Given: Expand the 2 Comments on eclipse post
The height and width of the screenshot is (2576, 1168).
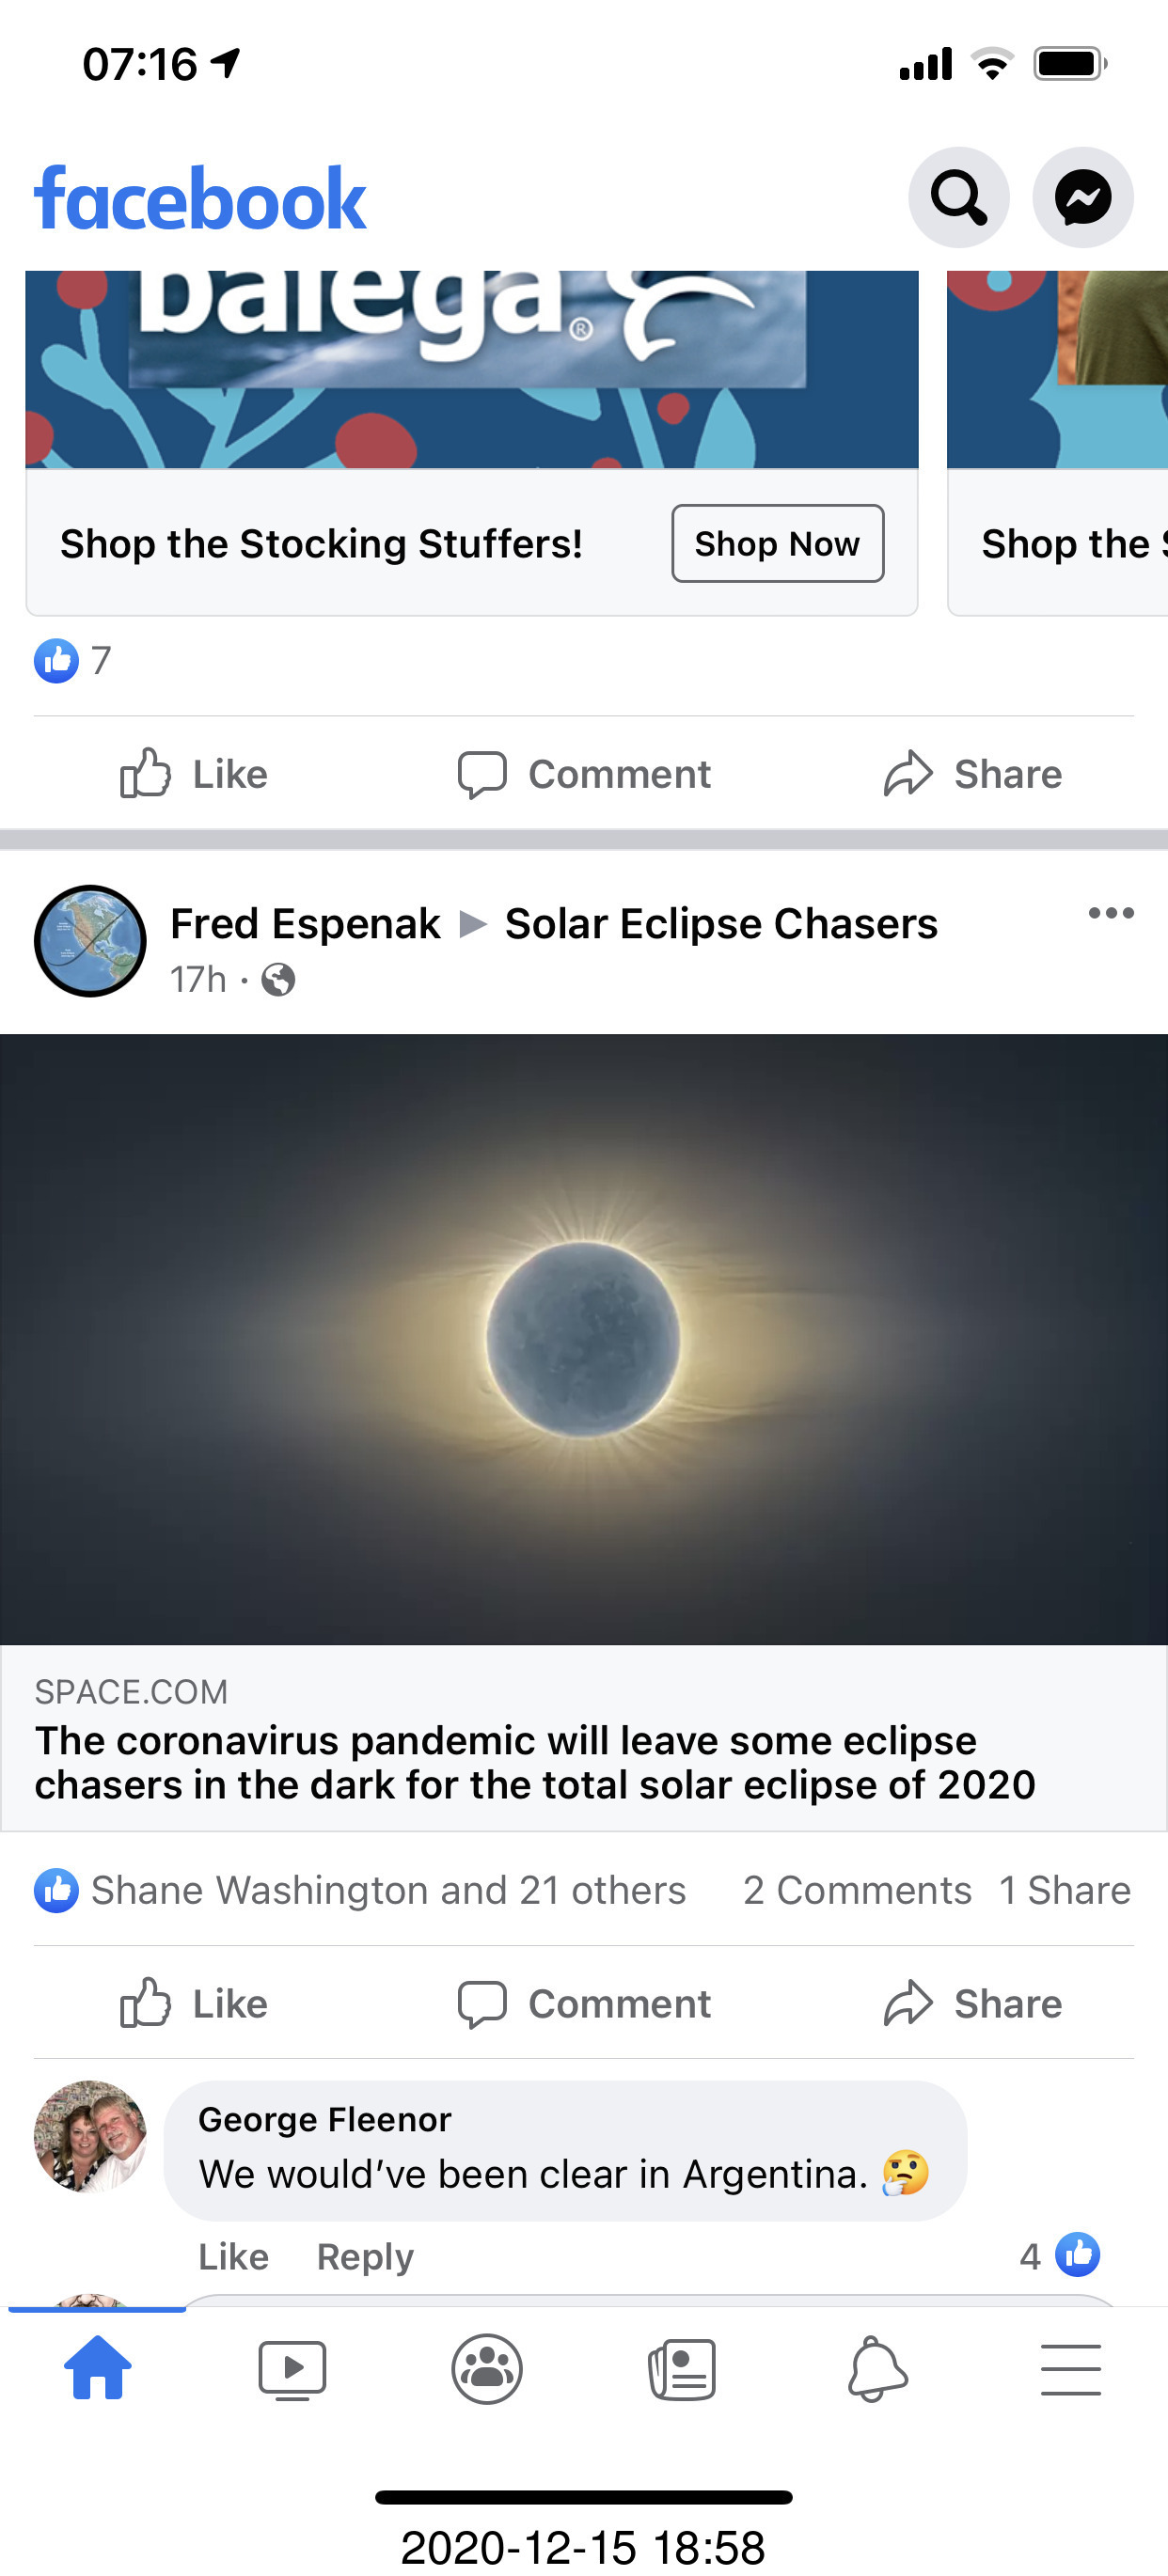Looking at the screenshot, I should tap(857, 1890).
